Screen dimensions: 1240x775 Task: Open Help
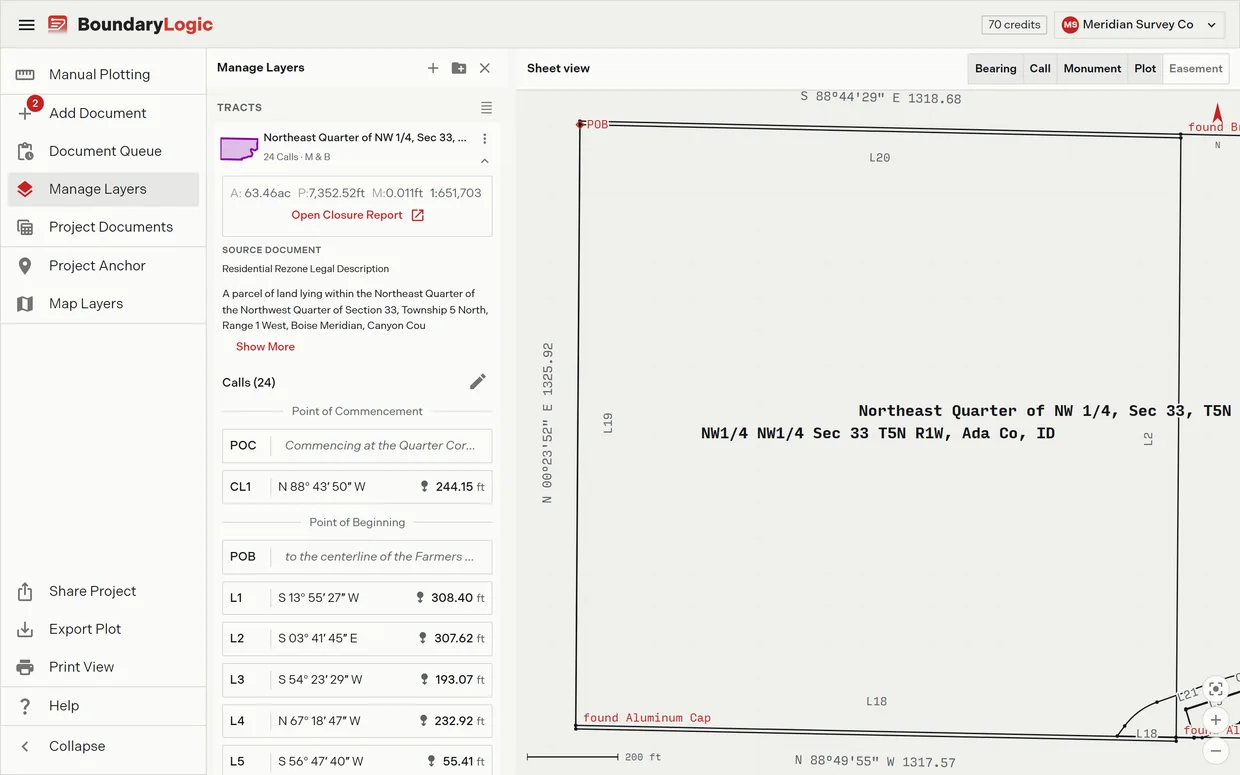tap(103, 705)
